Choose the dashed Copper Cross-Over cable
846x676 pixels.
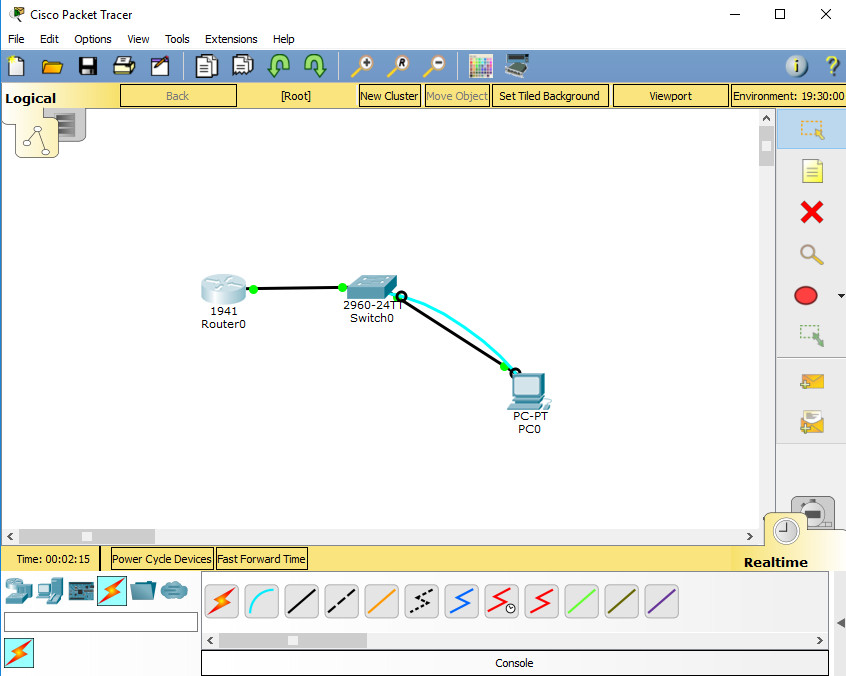pyautogui.click(x=342, y=601)
